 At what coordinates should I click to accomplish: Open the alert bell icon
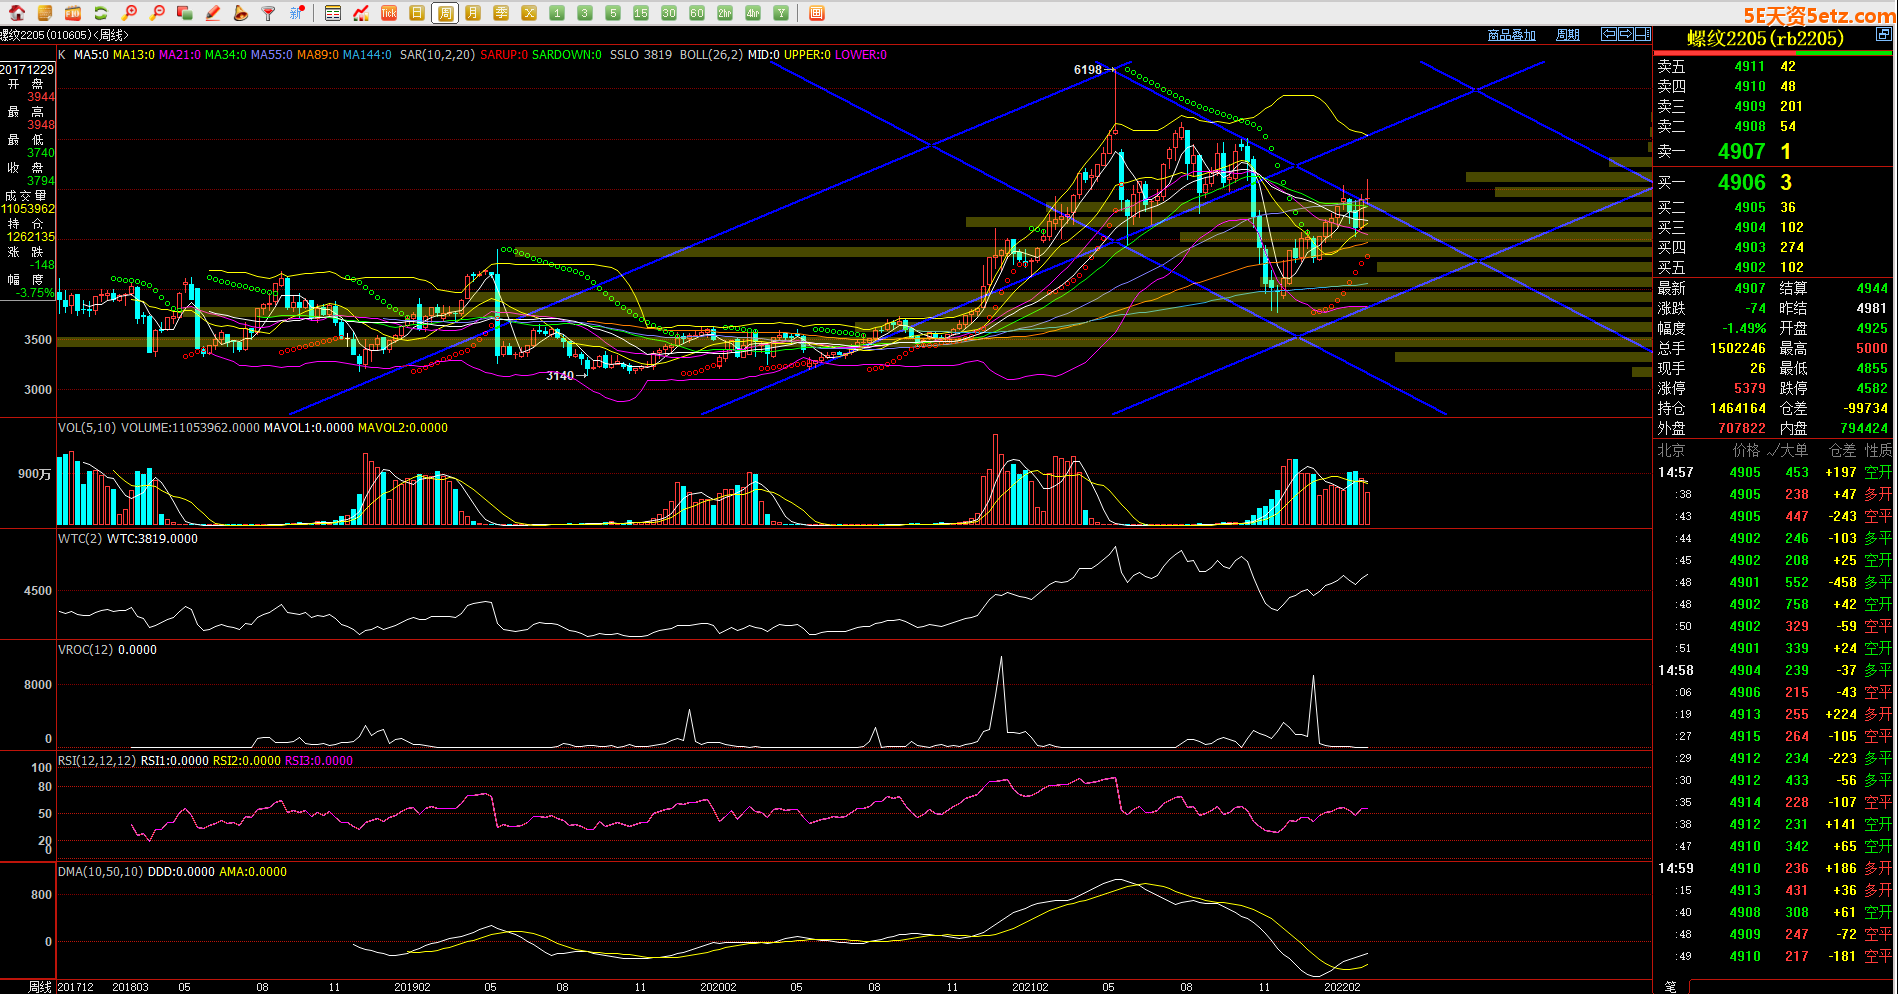pyautogui.click(x=241, y=13)
